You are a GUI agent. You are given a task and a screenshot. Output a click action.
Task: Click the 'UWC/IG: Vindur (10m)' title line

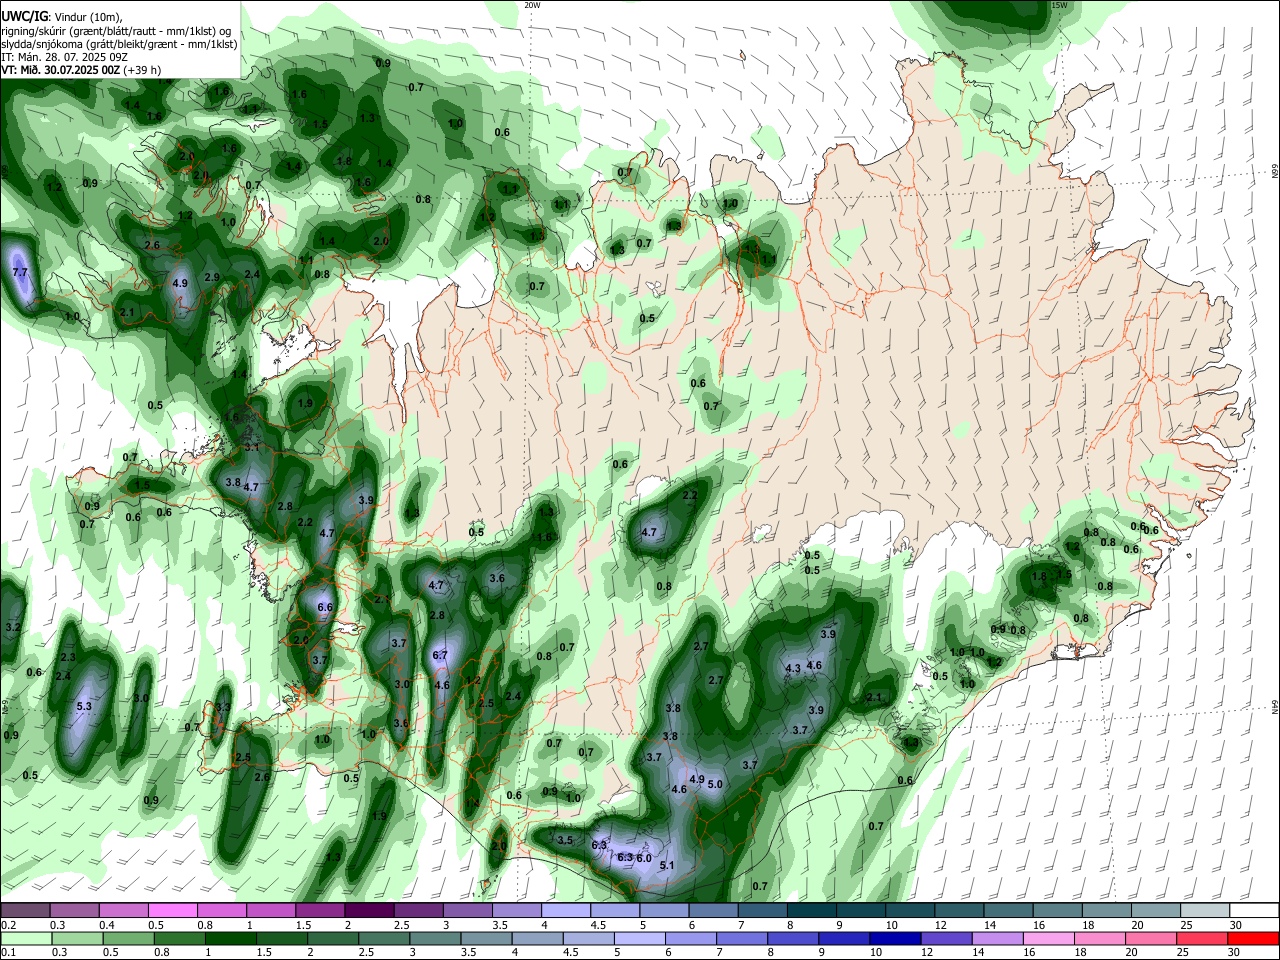[61, 17]
